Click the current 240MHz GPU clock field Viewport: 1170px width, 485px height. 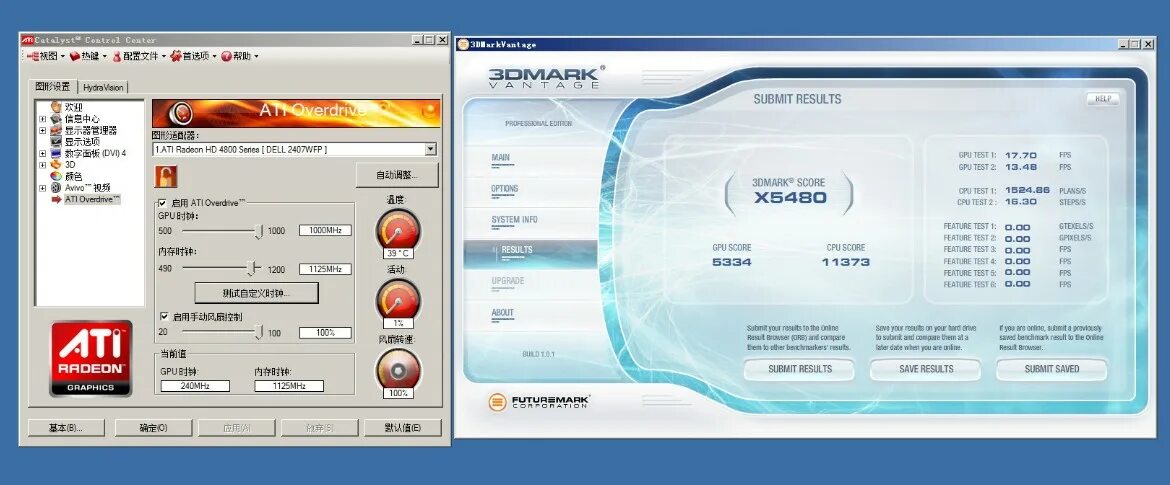click(195, 386)
